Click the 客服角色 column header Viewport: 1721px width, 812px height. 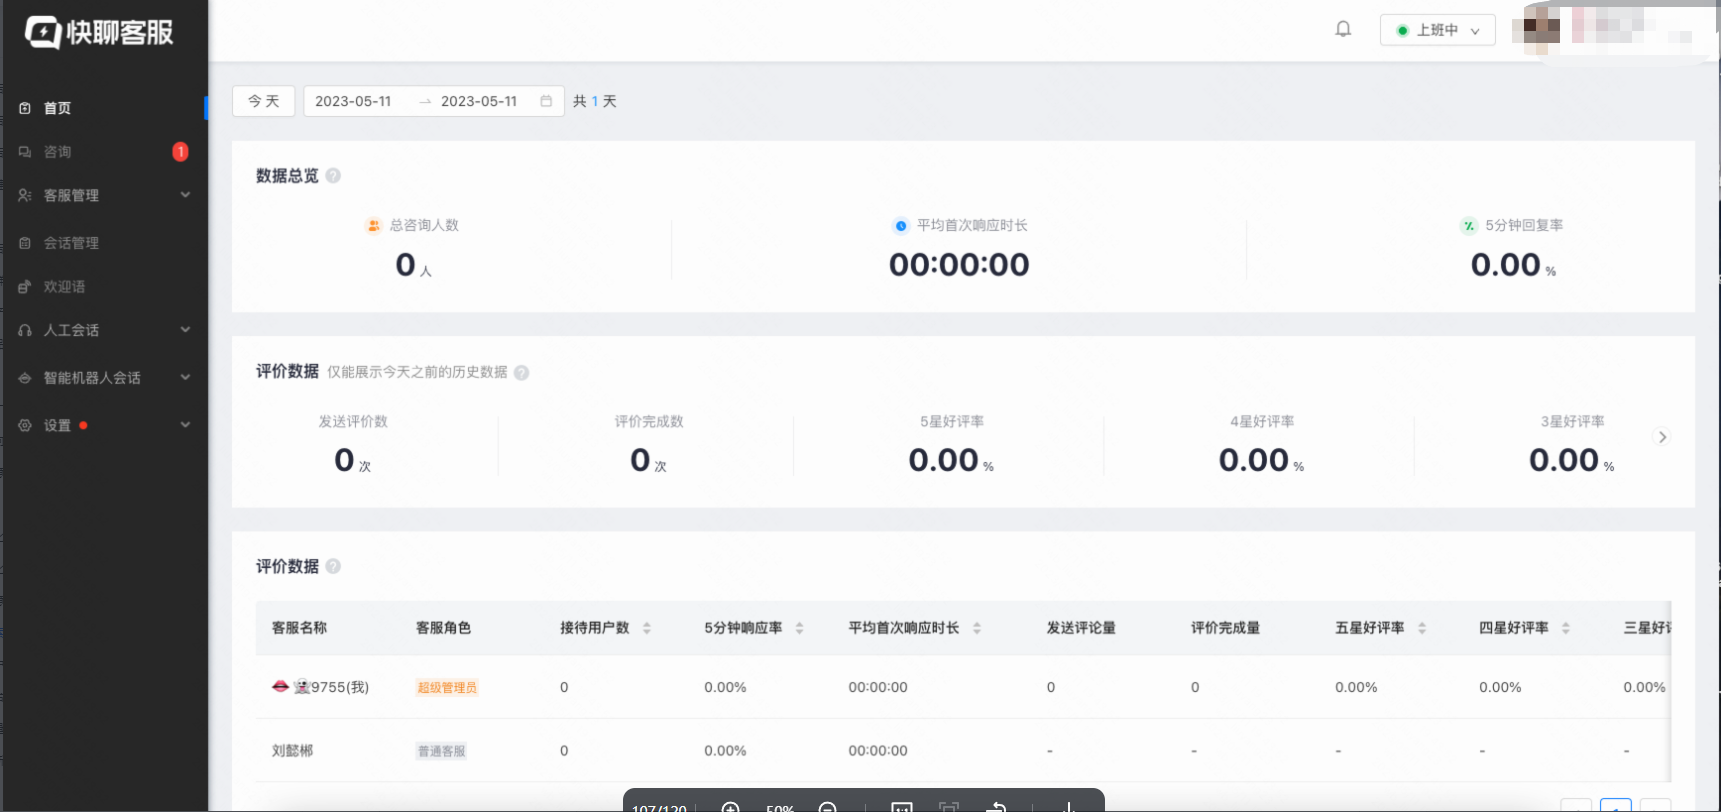pos(443,628)
